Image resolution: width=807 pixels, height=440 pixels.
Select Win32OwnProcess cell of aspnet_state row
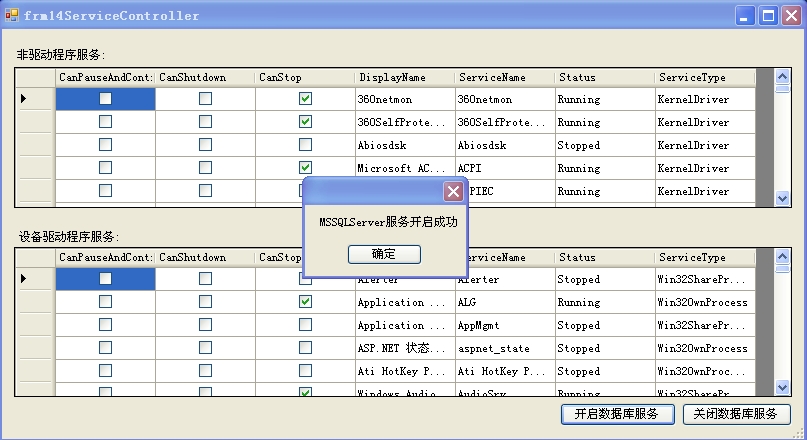coord(705,348)
